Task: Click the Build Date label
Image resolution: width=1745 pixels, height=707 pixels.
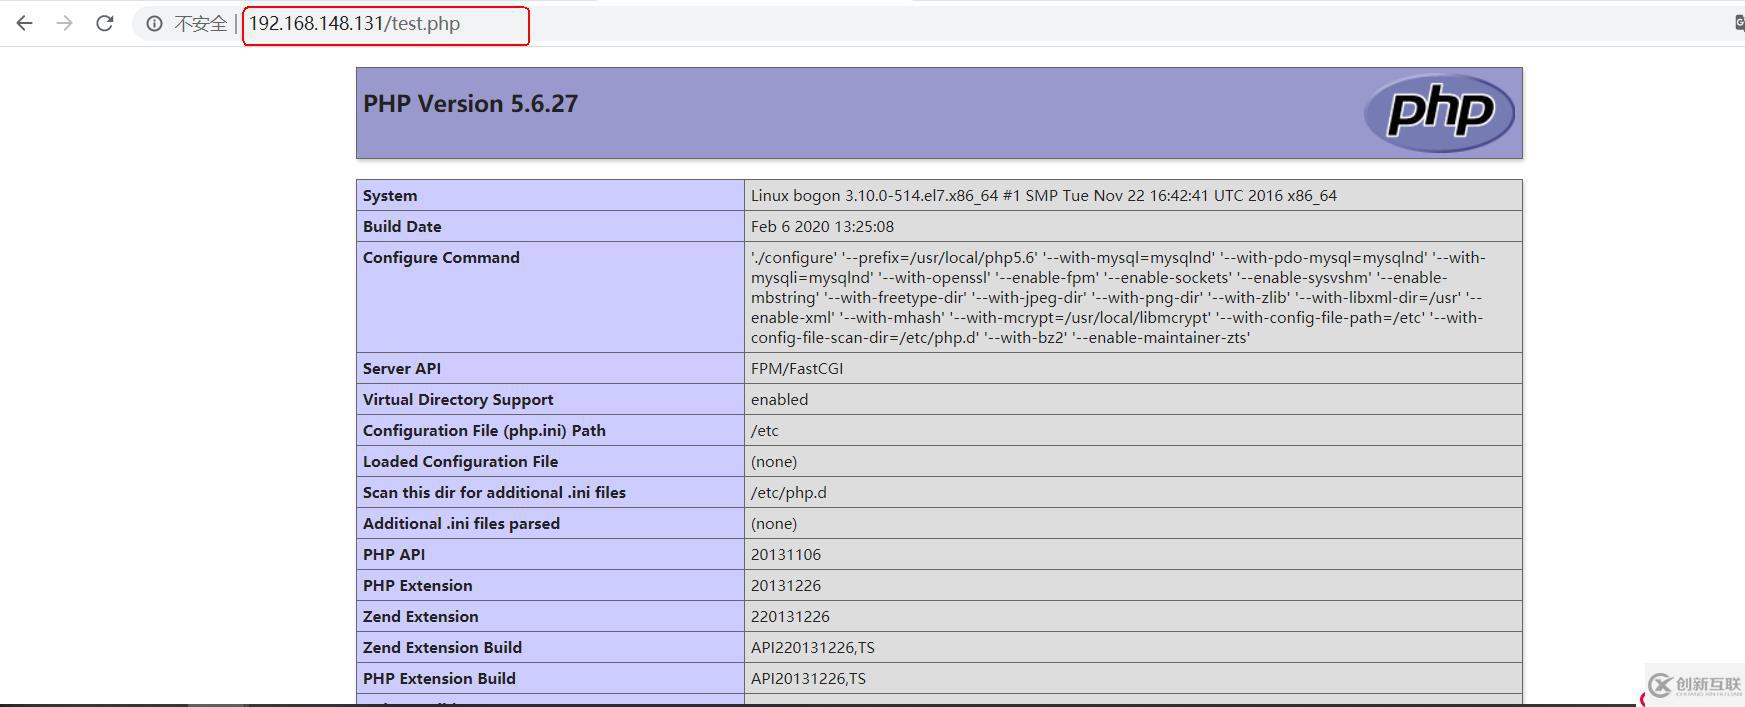Action: point(402,227)
